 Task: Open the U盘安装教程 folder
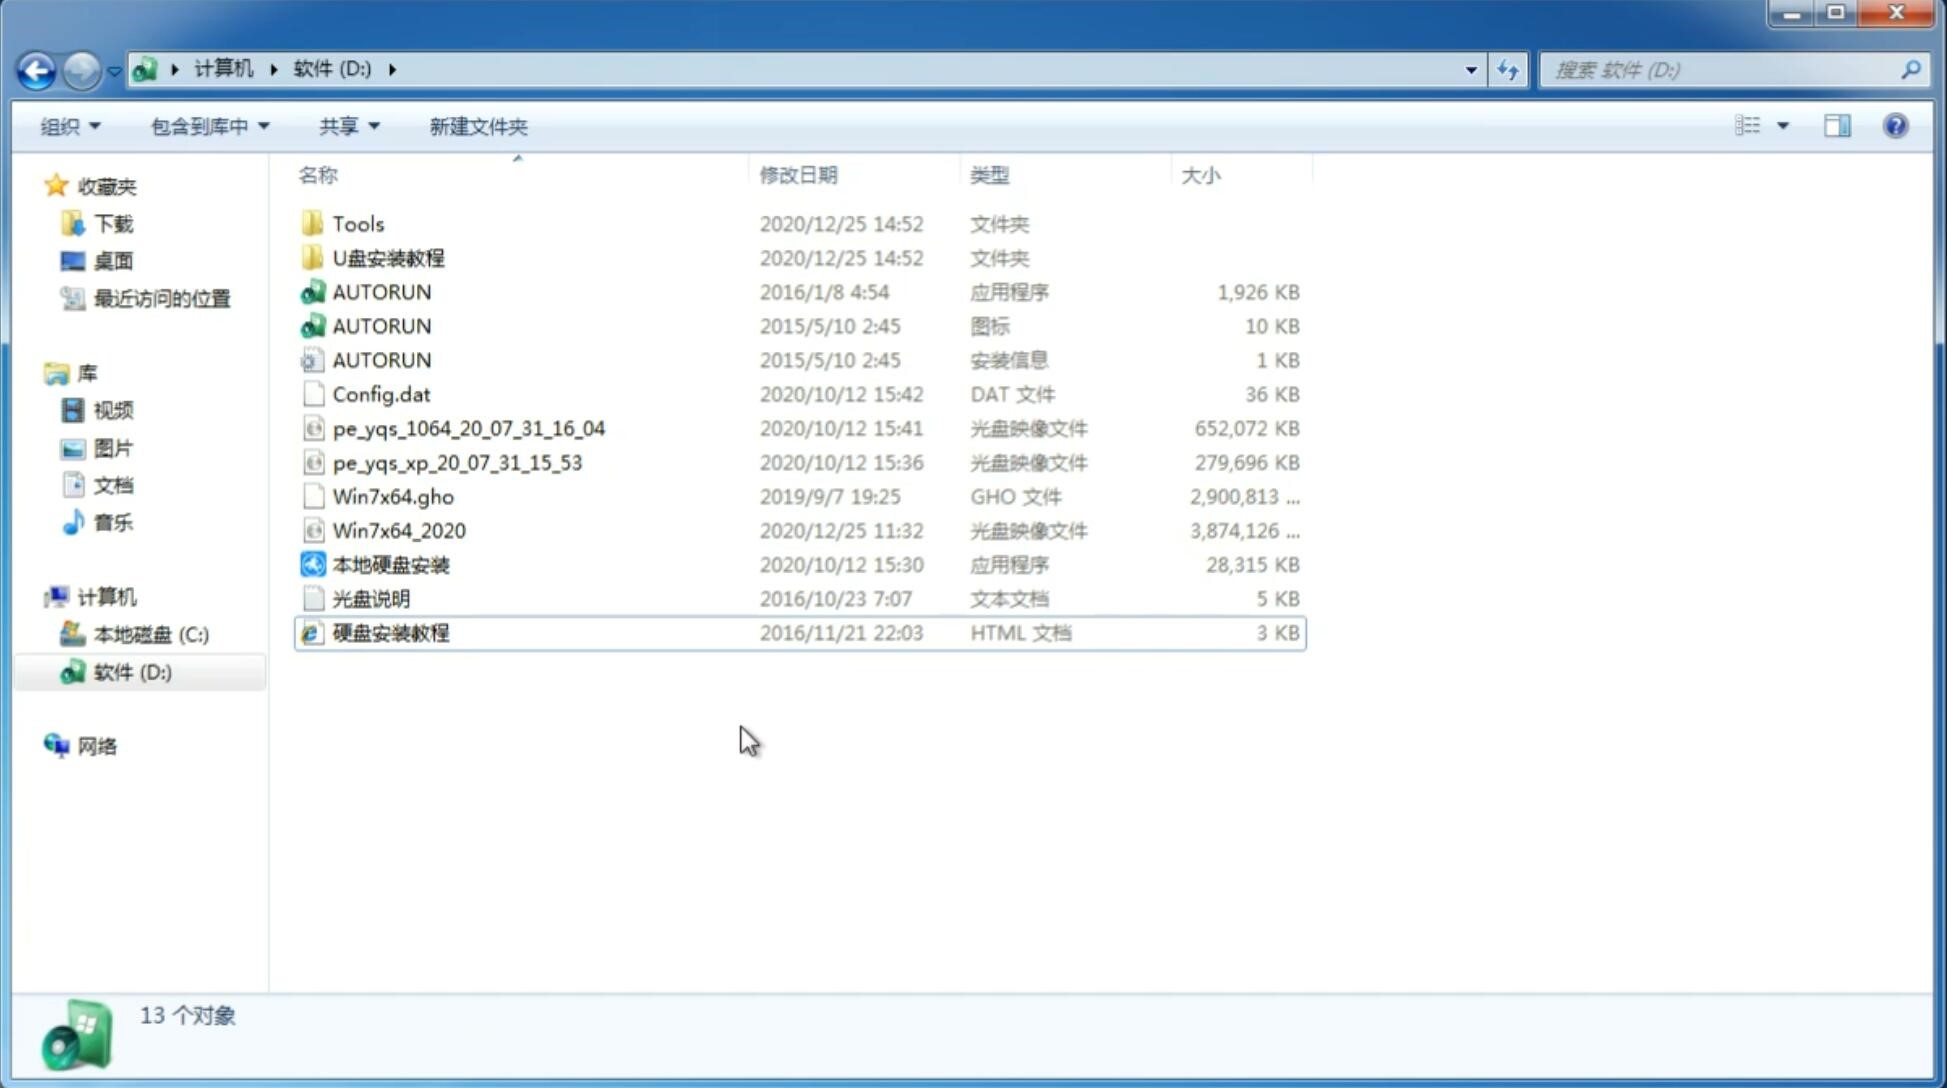pyautogui.click(x=389, y=257)
